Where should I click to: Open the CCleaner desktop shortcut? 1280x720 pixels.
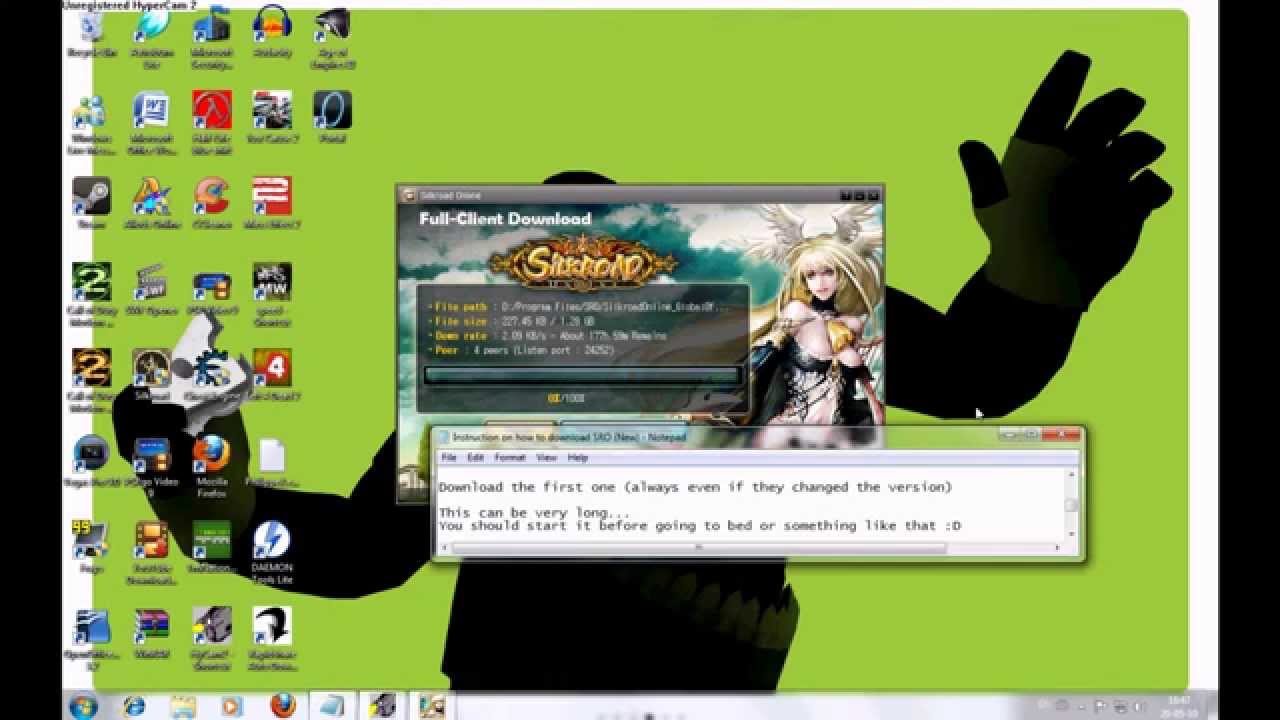[211, 202]
